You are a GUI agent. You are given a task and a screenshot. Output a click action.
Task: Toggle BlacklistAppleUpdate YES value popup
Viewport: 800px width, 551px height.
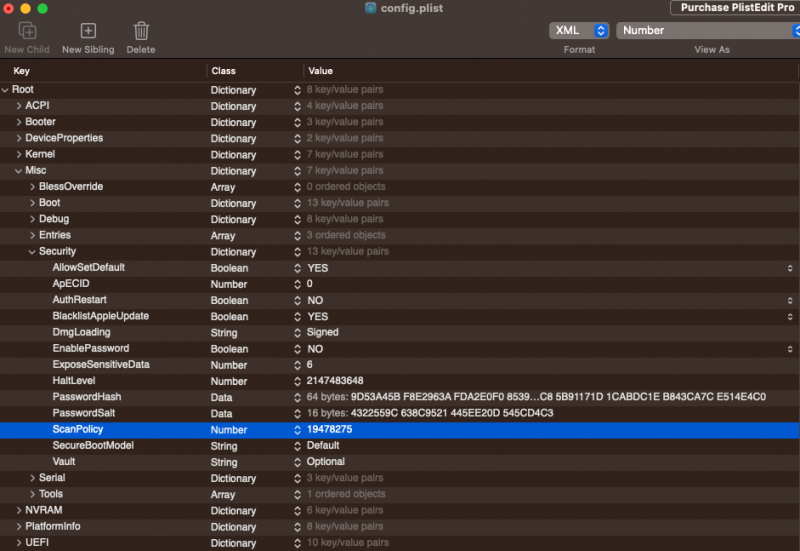pos(790,317)
